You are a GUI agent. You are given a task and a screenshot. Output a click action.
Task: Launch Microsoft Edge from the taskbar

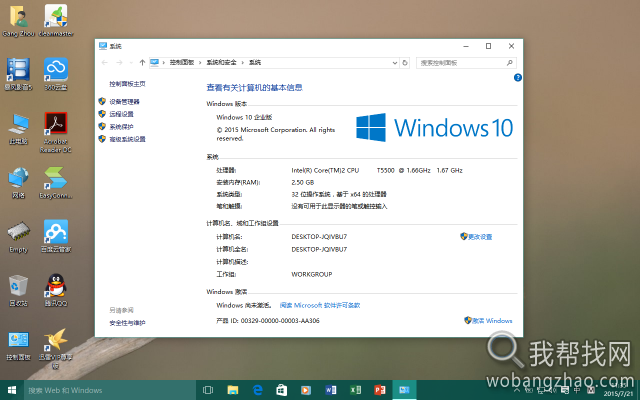pyautogui.click(x=257, y=390)
